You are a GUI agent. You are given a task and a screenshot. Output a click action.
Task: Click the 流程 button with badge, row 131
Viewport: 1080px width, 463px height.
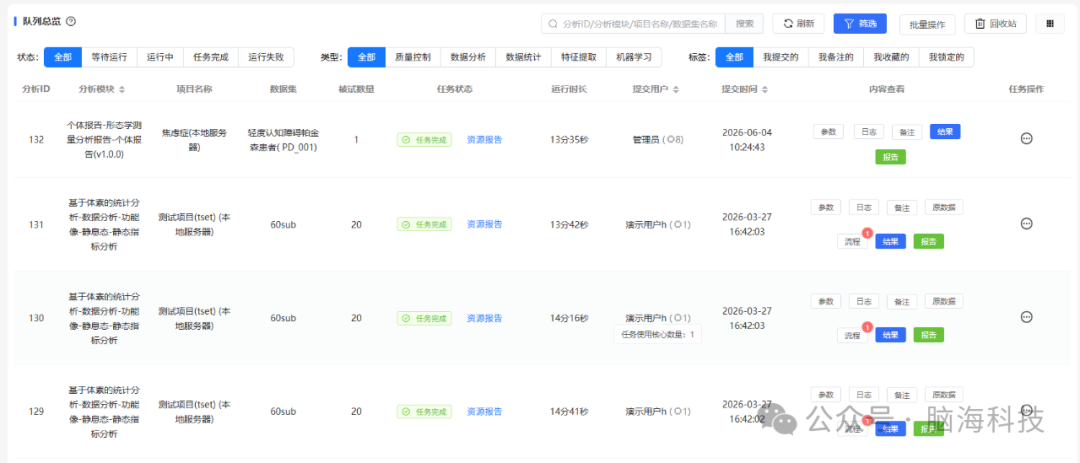click(853, 241)
